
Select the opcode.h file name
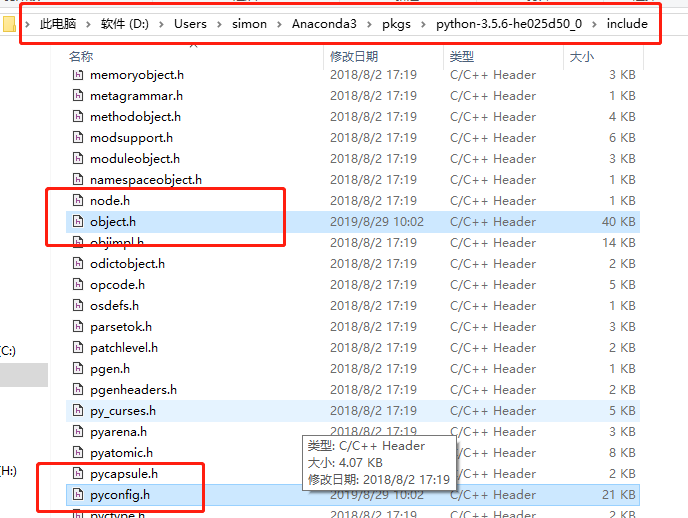point(117,285)
